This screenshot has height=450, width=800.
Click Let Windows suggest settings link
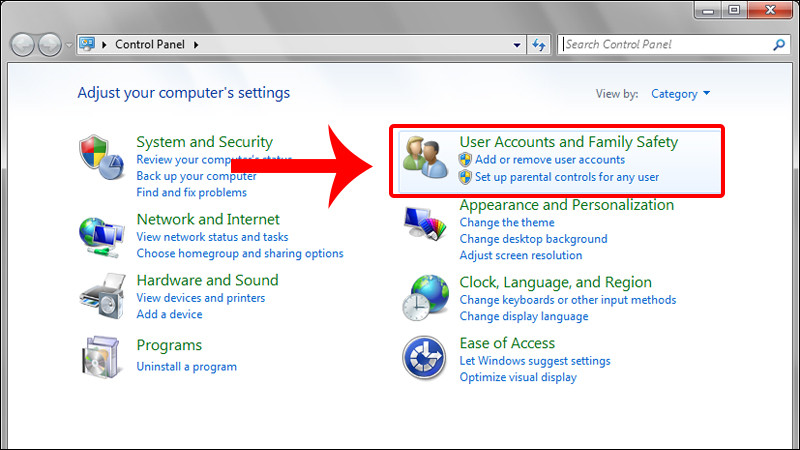point(535,361)
